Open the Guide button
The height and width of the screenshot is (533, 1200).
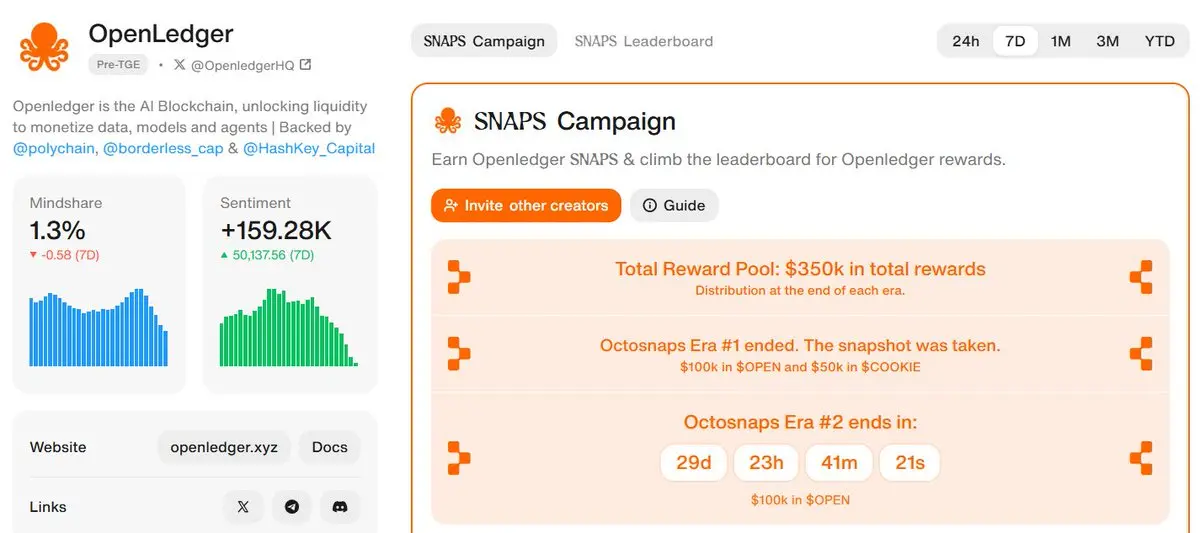click(x=674, y=205)
